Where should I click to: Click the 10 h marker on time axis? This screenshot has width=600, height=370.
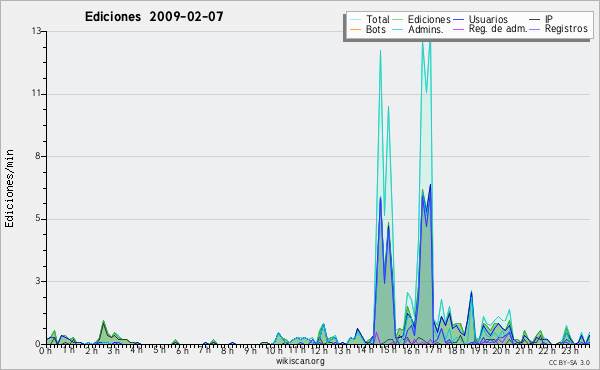(x=274, y=350)
